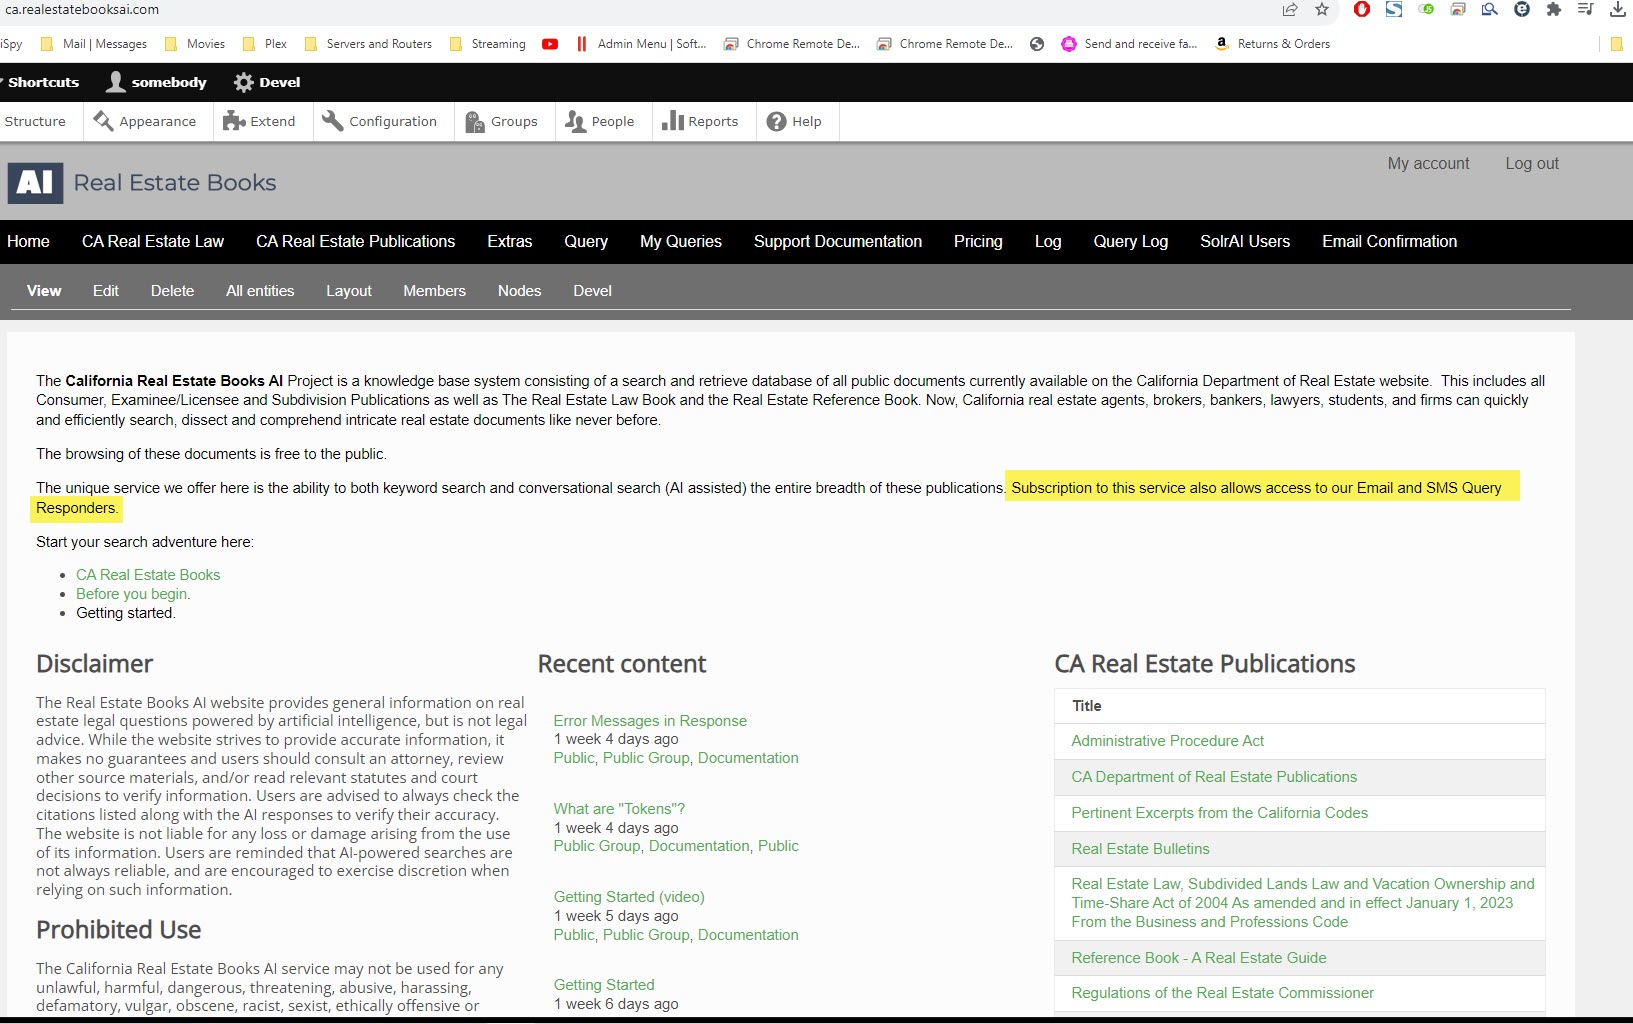Click the Log out link
The height and width of the screenshot is (1024, 1633).
point(1532,163)
